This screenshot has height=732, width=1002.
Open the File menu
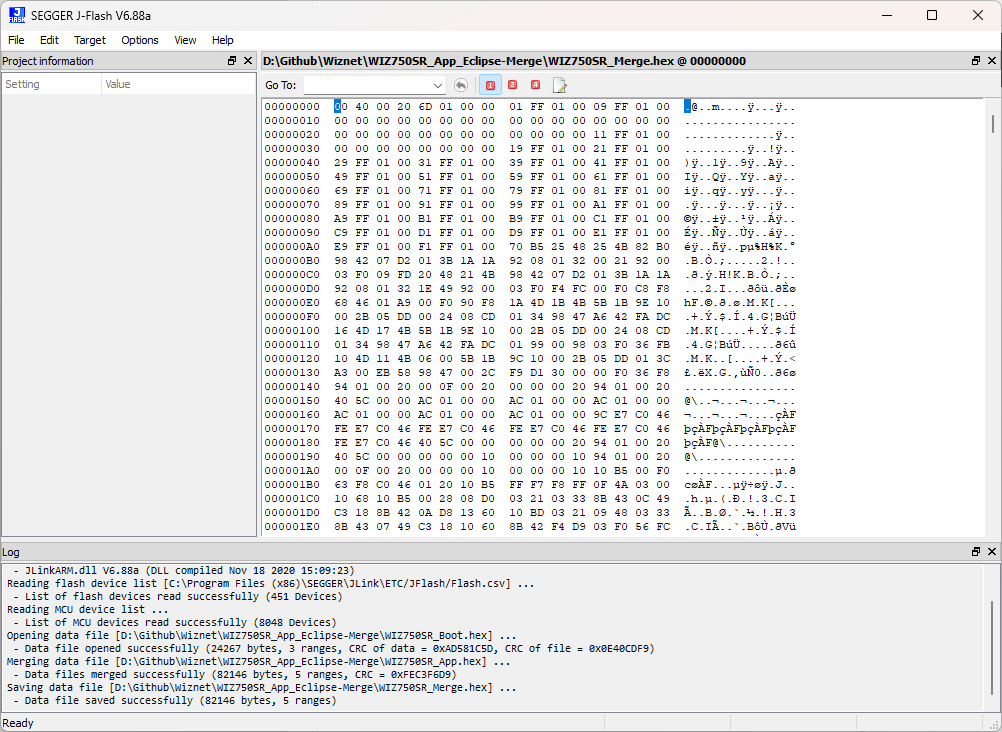(x=16, y=40)
